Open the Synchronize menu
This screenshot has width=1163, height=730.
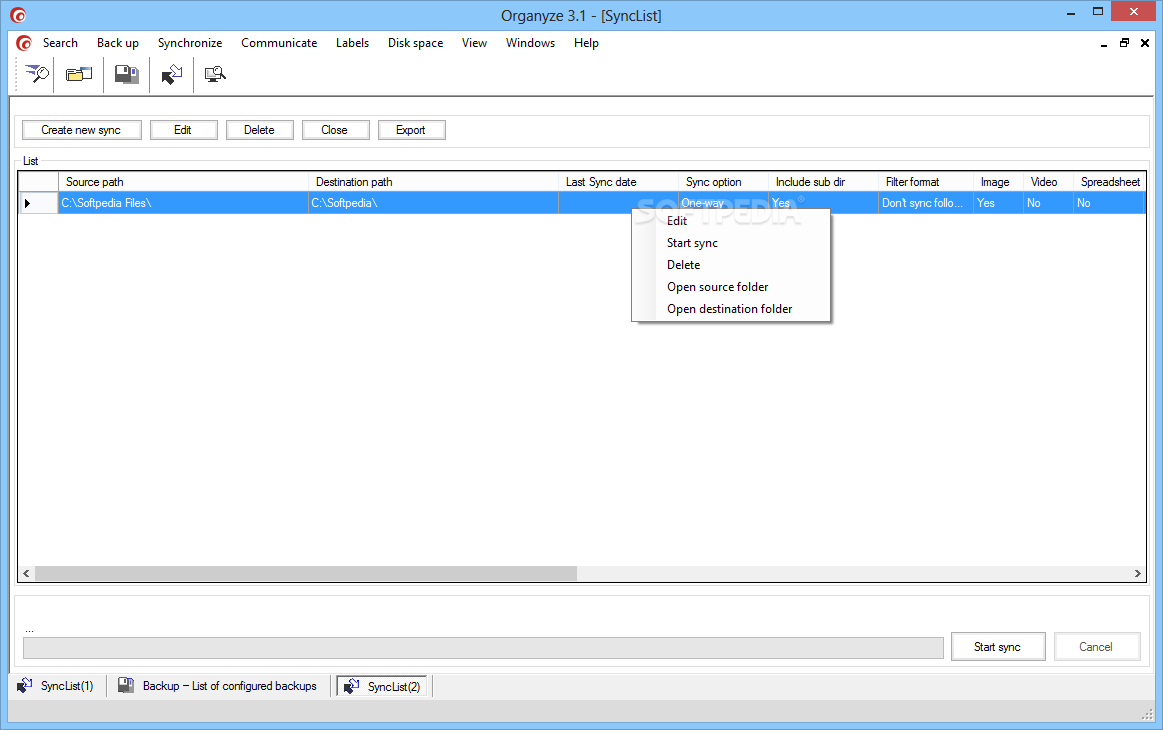(x=190, y=43)
